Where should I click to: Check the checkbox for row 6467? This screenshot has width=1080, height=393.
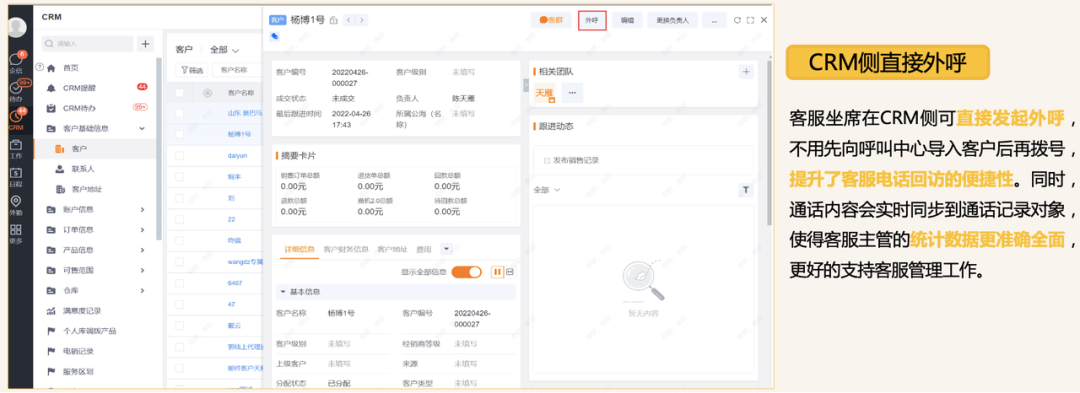[x=180, y=282]
